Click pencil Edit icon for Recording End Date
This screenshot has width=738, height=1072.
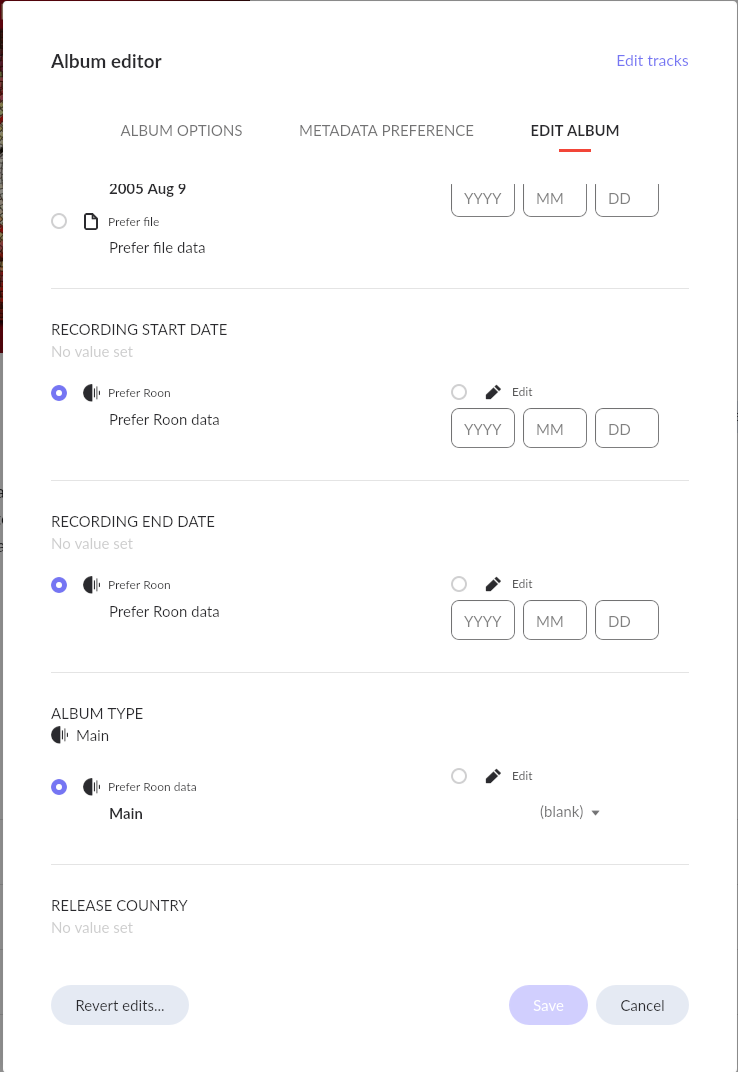click(x=492, y=584)
